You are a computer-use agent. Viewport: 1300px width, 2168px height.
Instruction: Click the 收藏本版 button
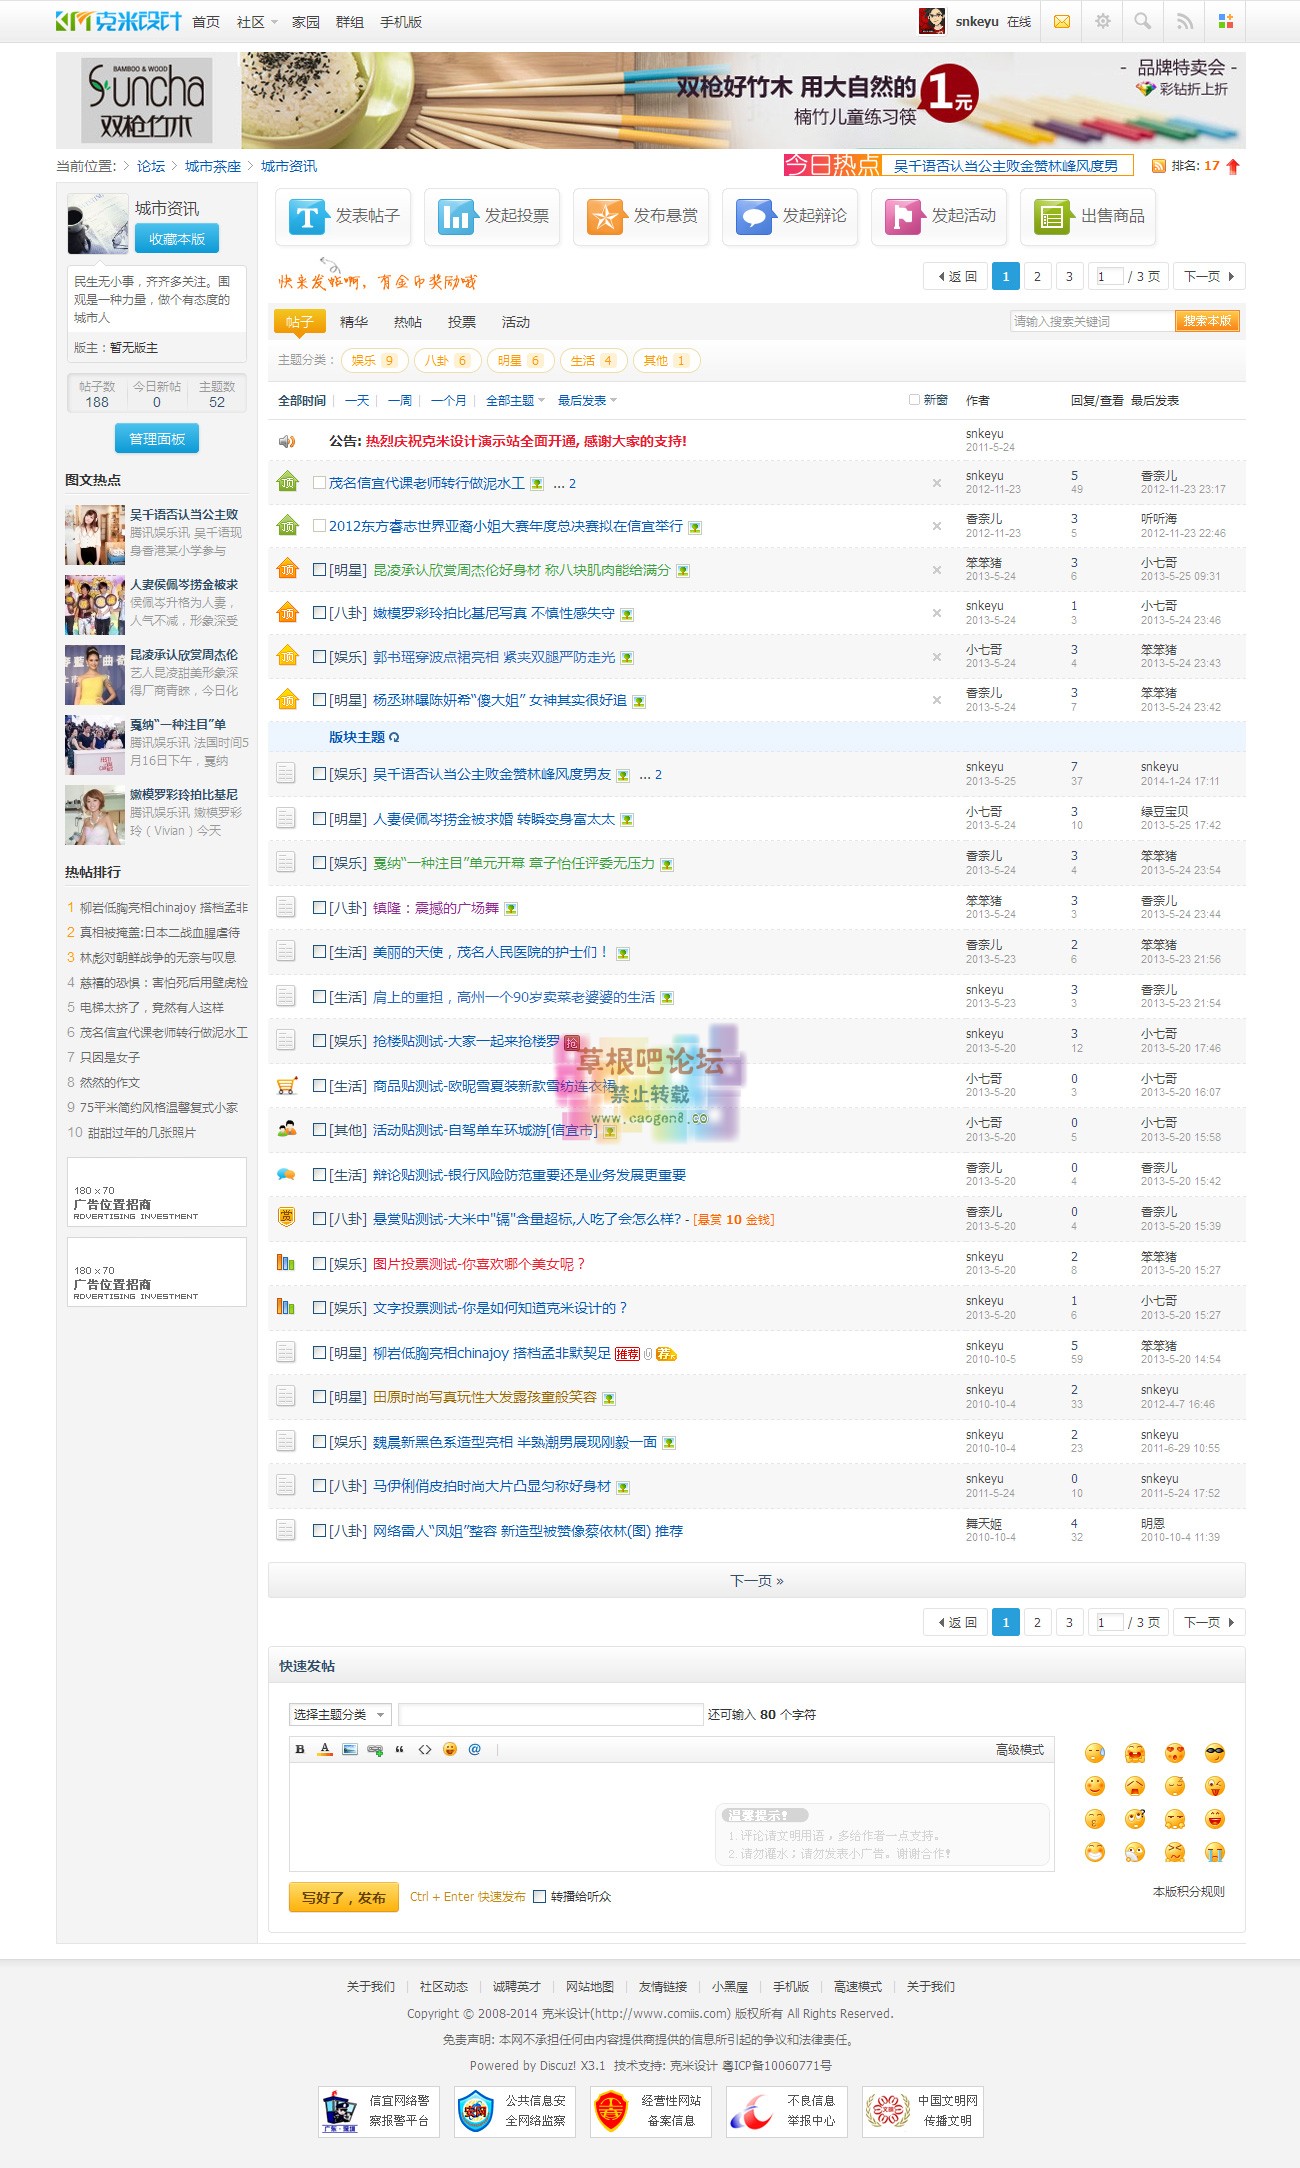point(177,239)
